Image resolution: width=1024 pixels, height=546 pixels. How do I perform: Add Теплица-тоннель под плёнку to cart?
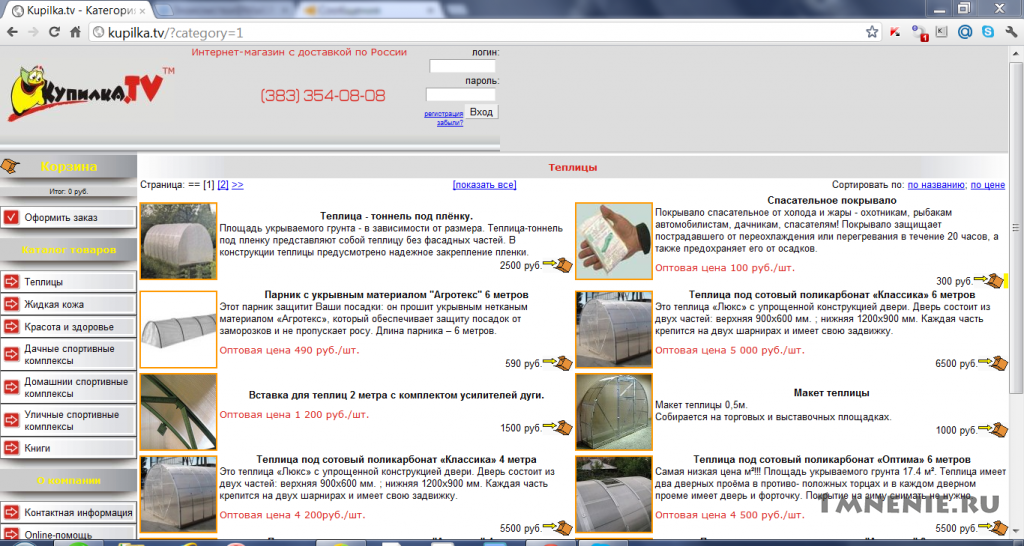tap(558, 265)
